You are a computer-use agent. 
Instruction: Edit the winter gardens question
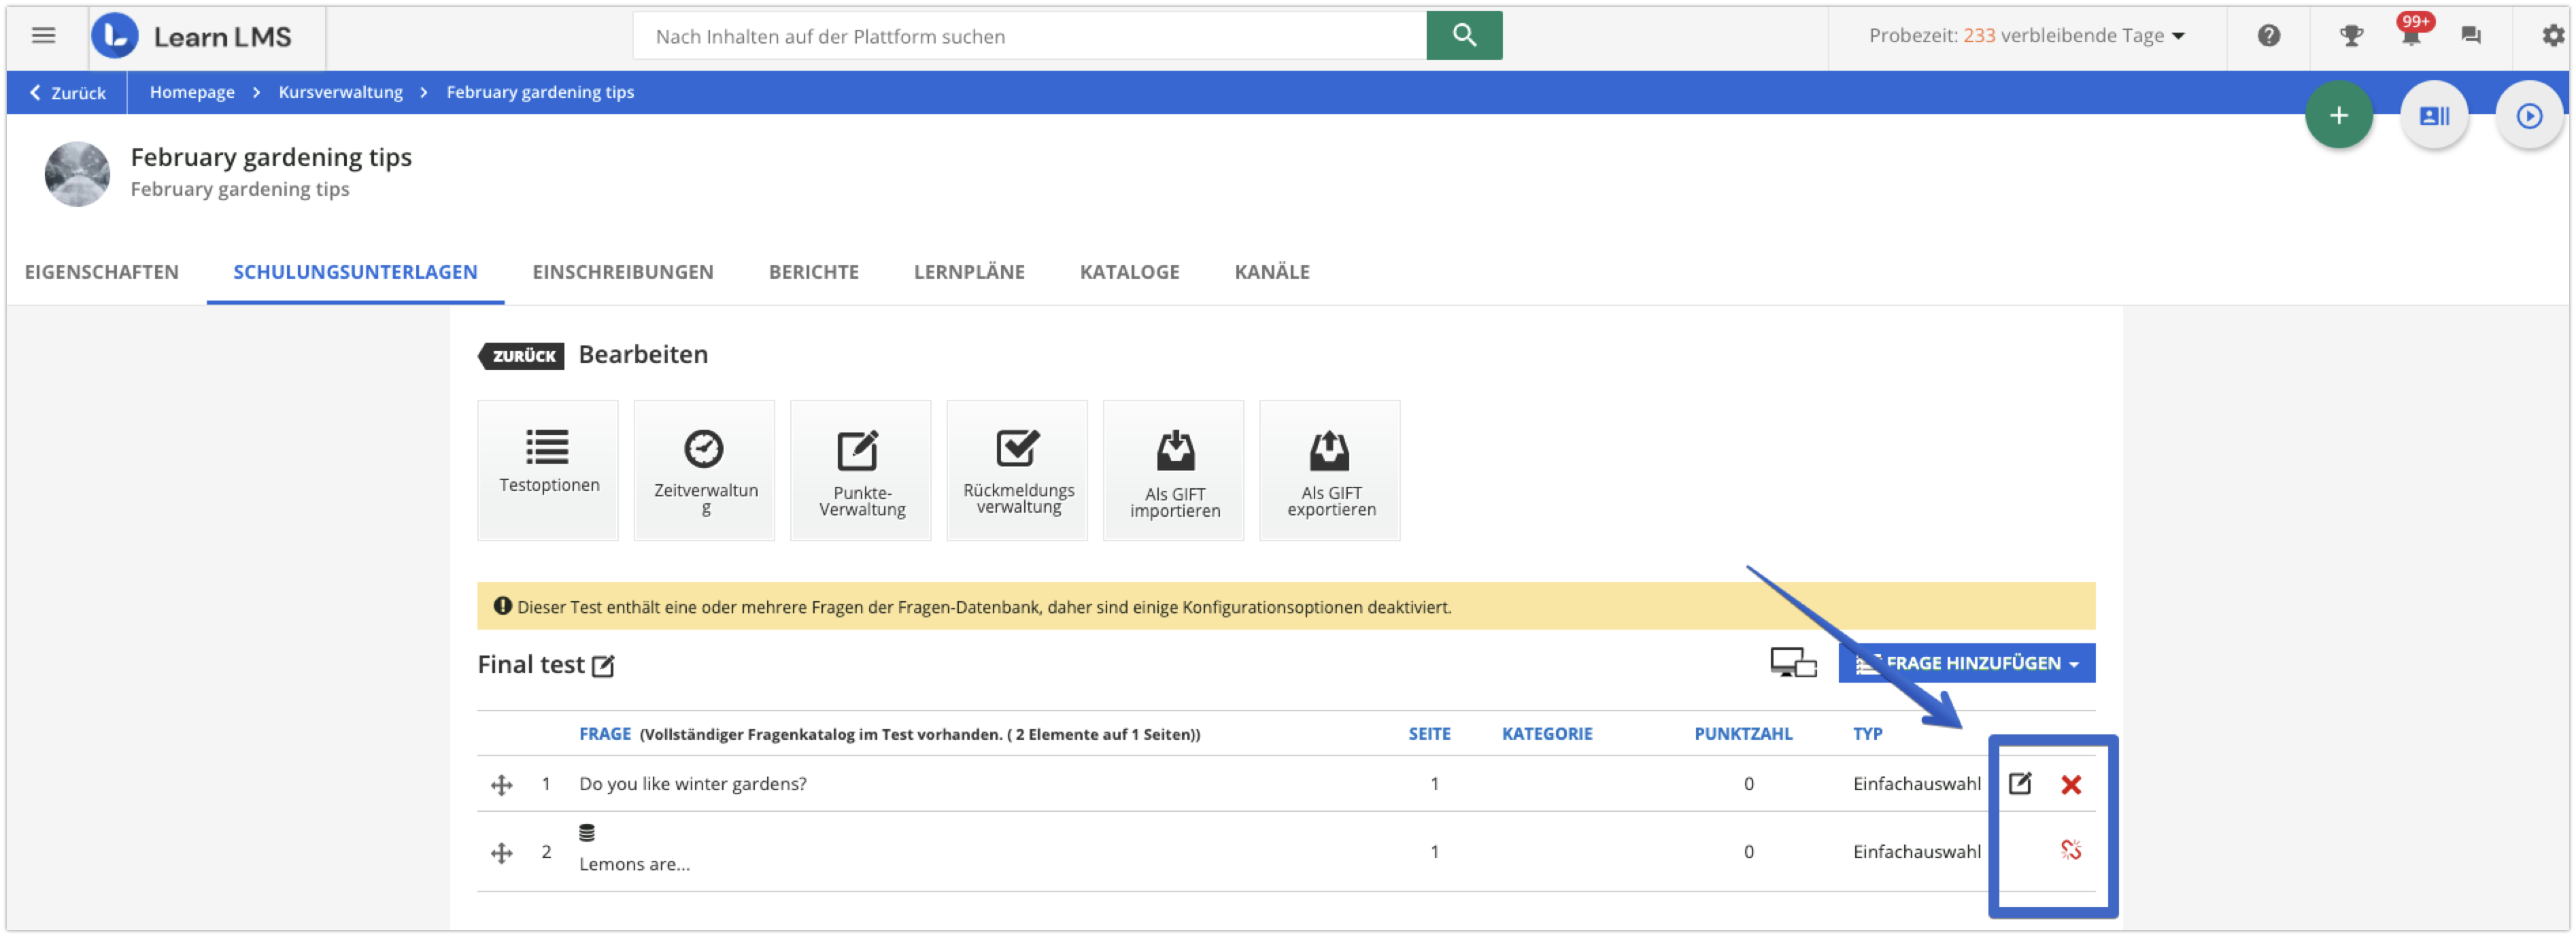(x=2019, y=783)
